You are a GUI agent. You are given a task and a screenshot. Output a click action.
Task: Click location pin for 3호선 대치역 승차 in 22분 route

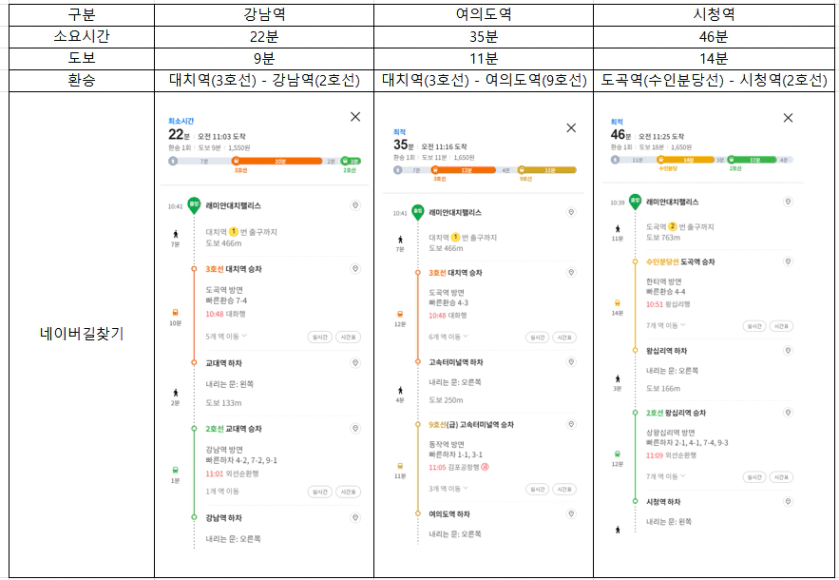click(355, 269)
